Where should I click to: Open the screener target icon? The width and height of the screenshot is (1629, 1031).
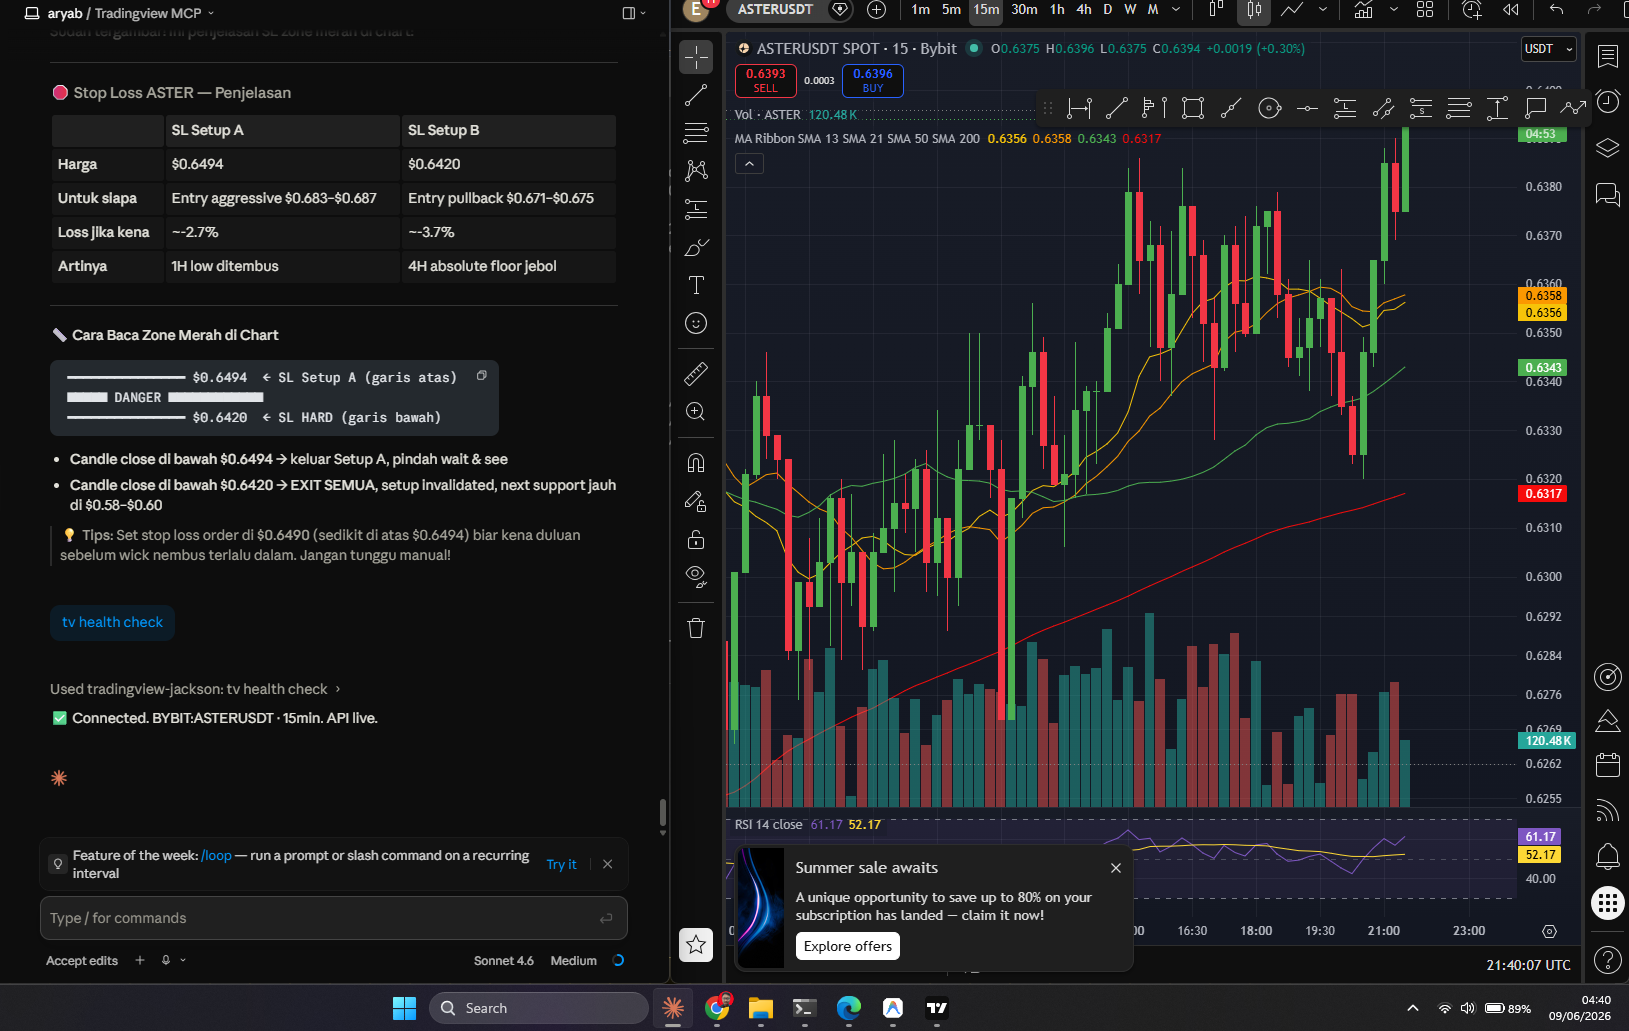pyautogui.click(x=1608, y=677)
